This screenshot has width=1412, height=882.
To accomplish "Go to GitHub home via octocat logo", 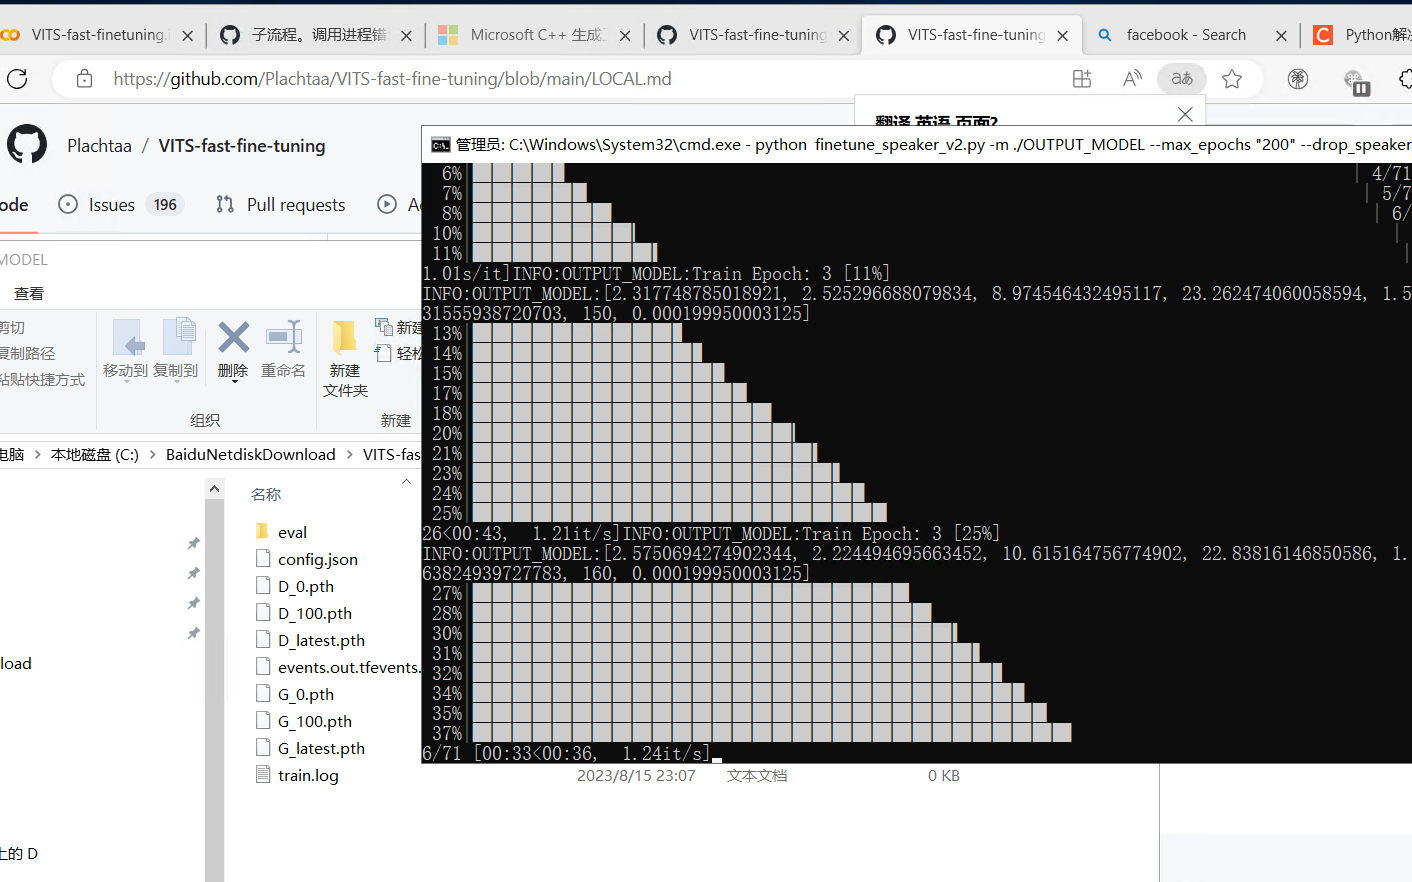I will (x=27, y=145).
